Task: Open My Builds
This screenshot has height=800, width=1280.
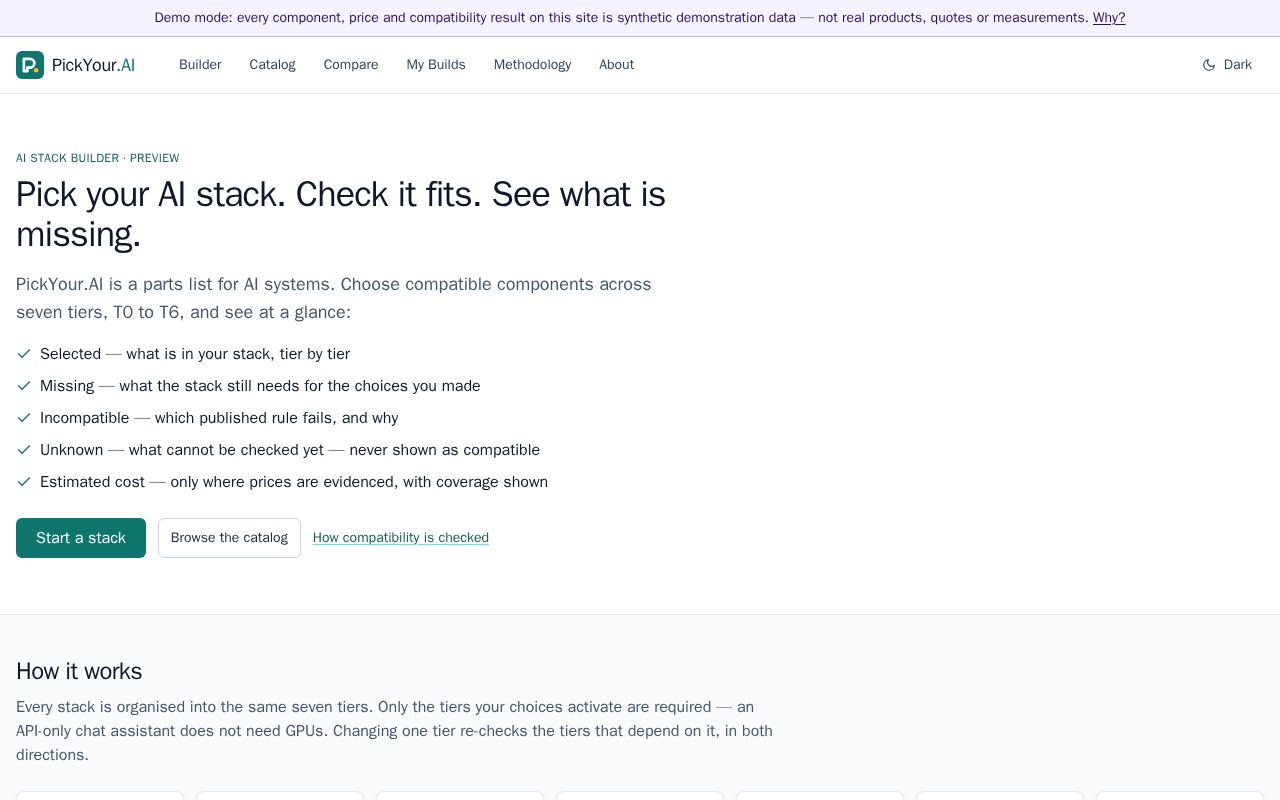Action: (436, 65)
